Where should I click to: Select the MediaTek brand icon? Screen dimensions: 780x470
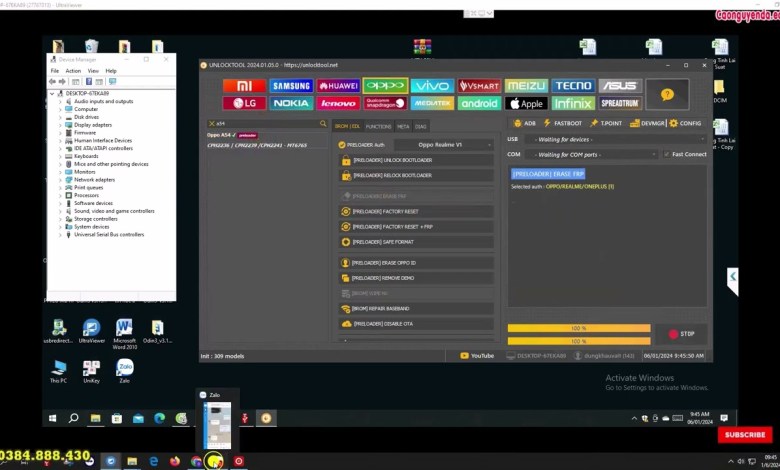(x=432, y=103)
